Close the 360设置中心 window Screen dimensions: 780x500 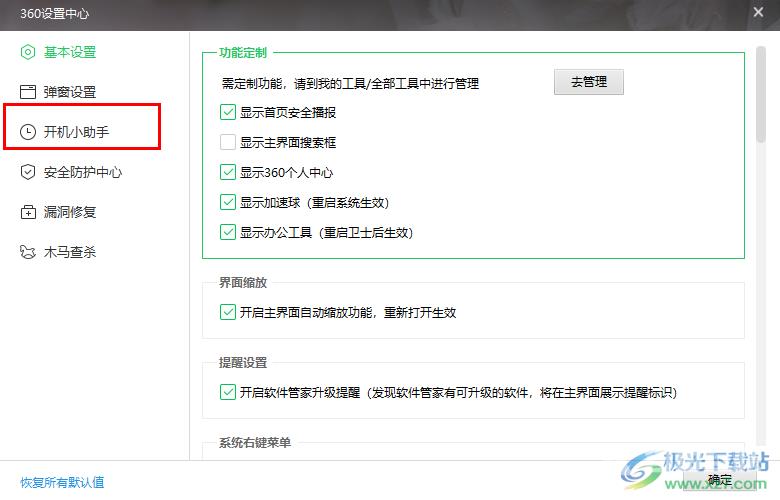click(x=758, y=12)
